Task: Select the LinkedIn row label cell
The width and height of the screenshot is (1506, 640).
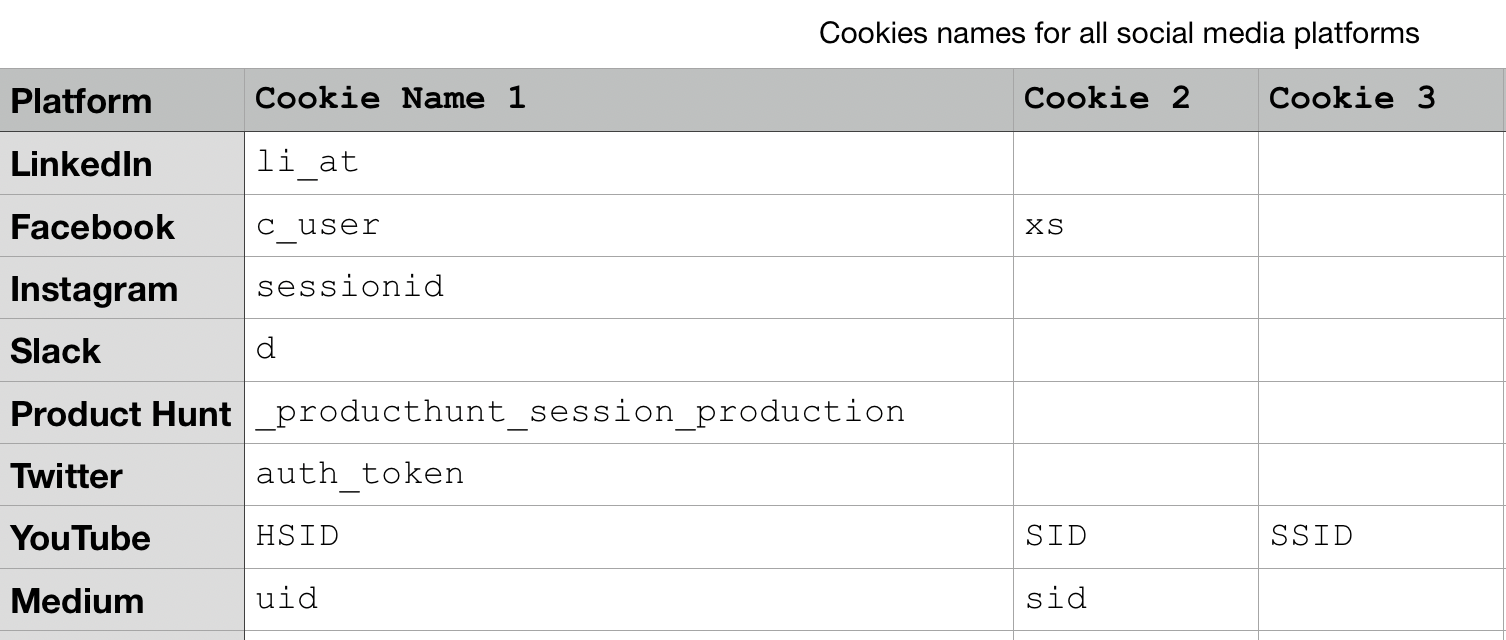Action: [x=81, y=164]
